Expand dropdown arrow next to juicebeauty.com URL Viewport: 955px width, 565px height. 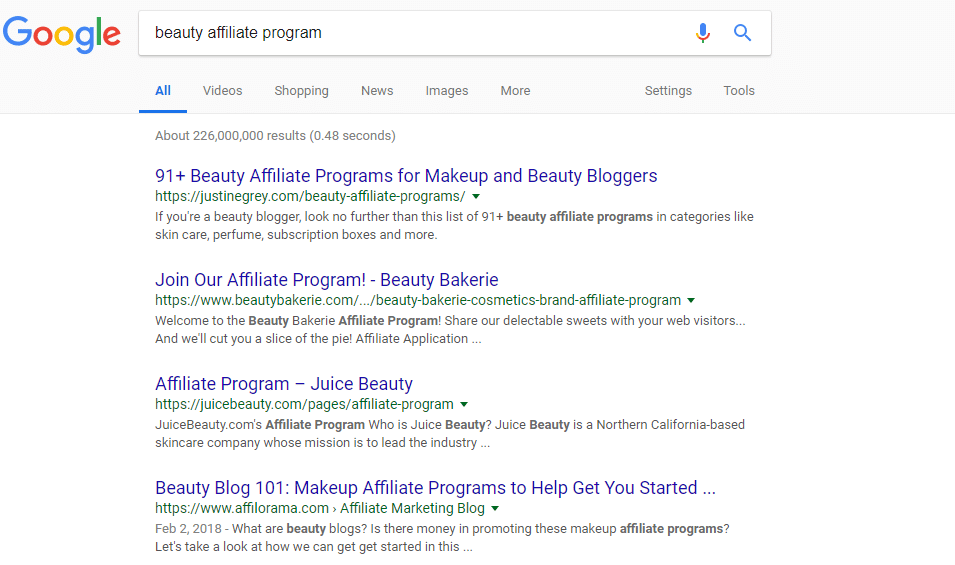464,405
